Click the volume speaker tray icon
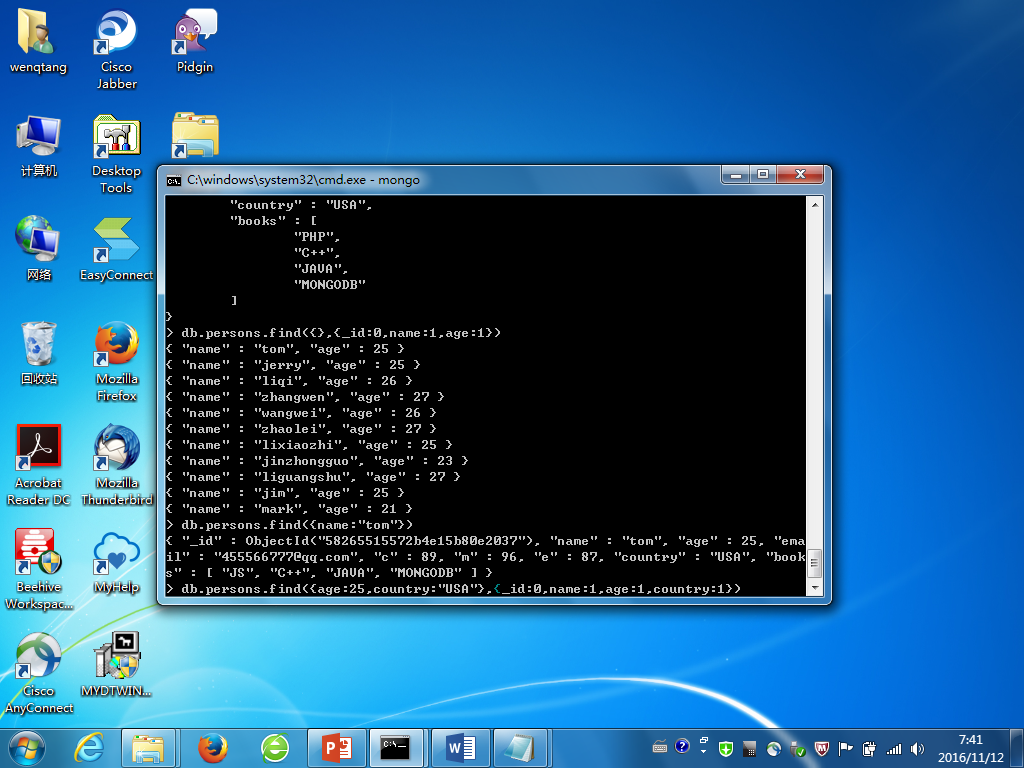Viewport: 1024px width, 768px height. (x=916, y=748)
